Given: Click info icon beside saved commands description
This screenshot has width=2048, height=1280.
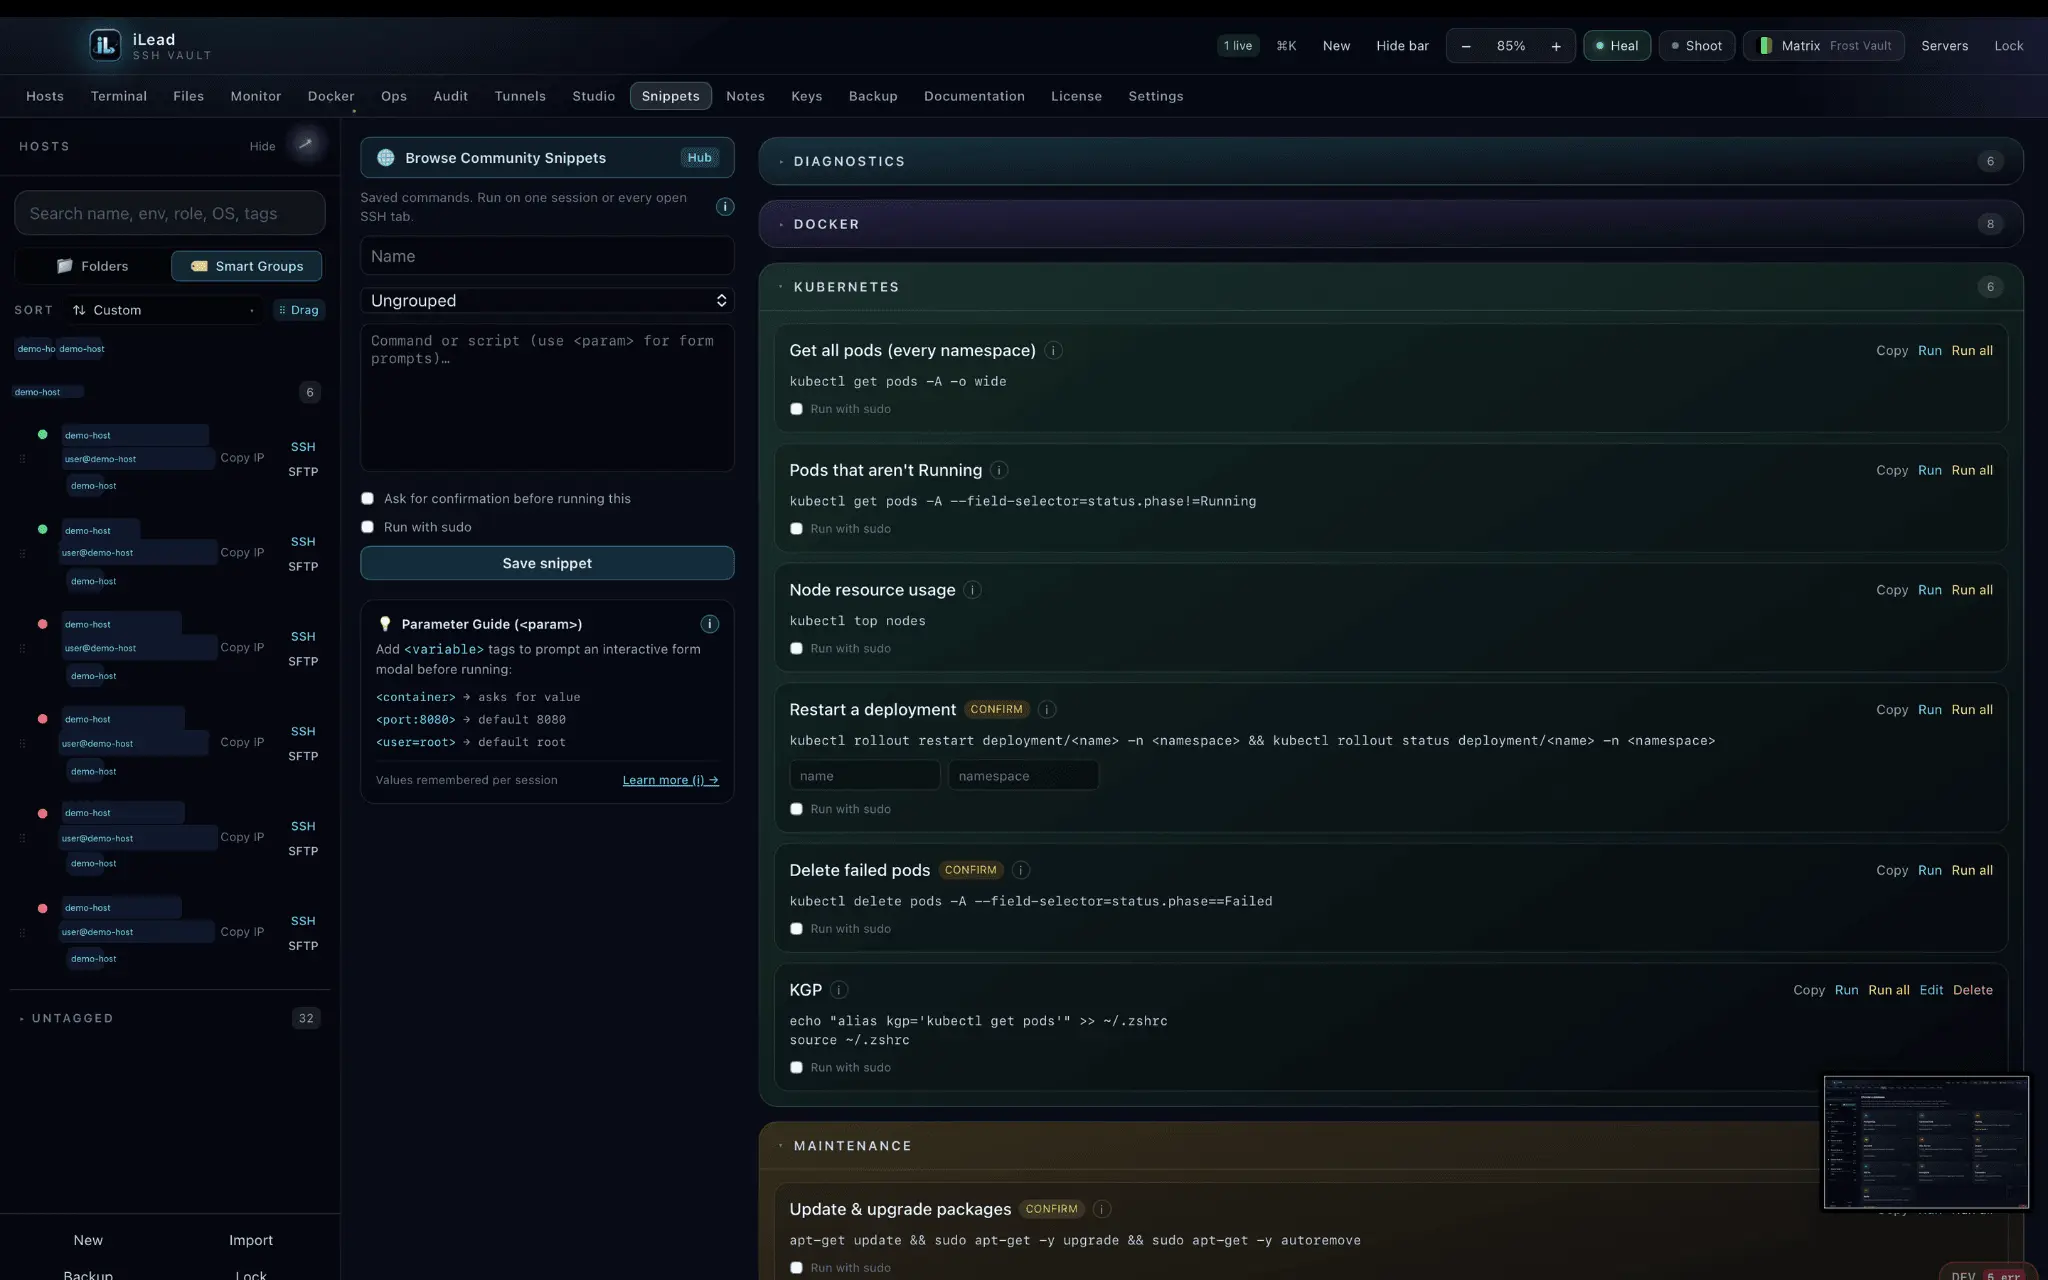Looking at the screenshot, I should (x=725, y=207).
